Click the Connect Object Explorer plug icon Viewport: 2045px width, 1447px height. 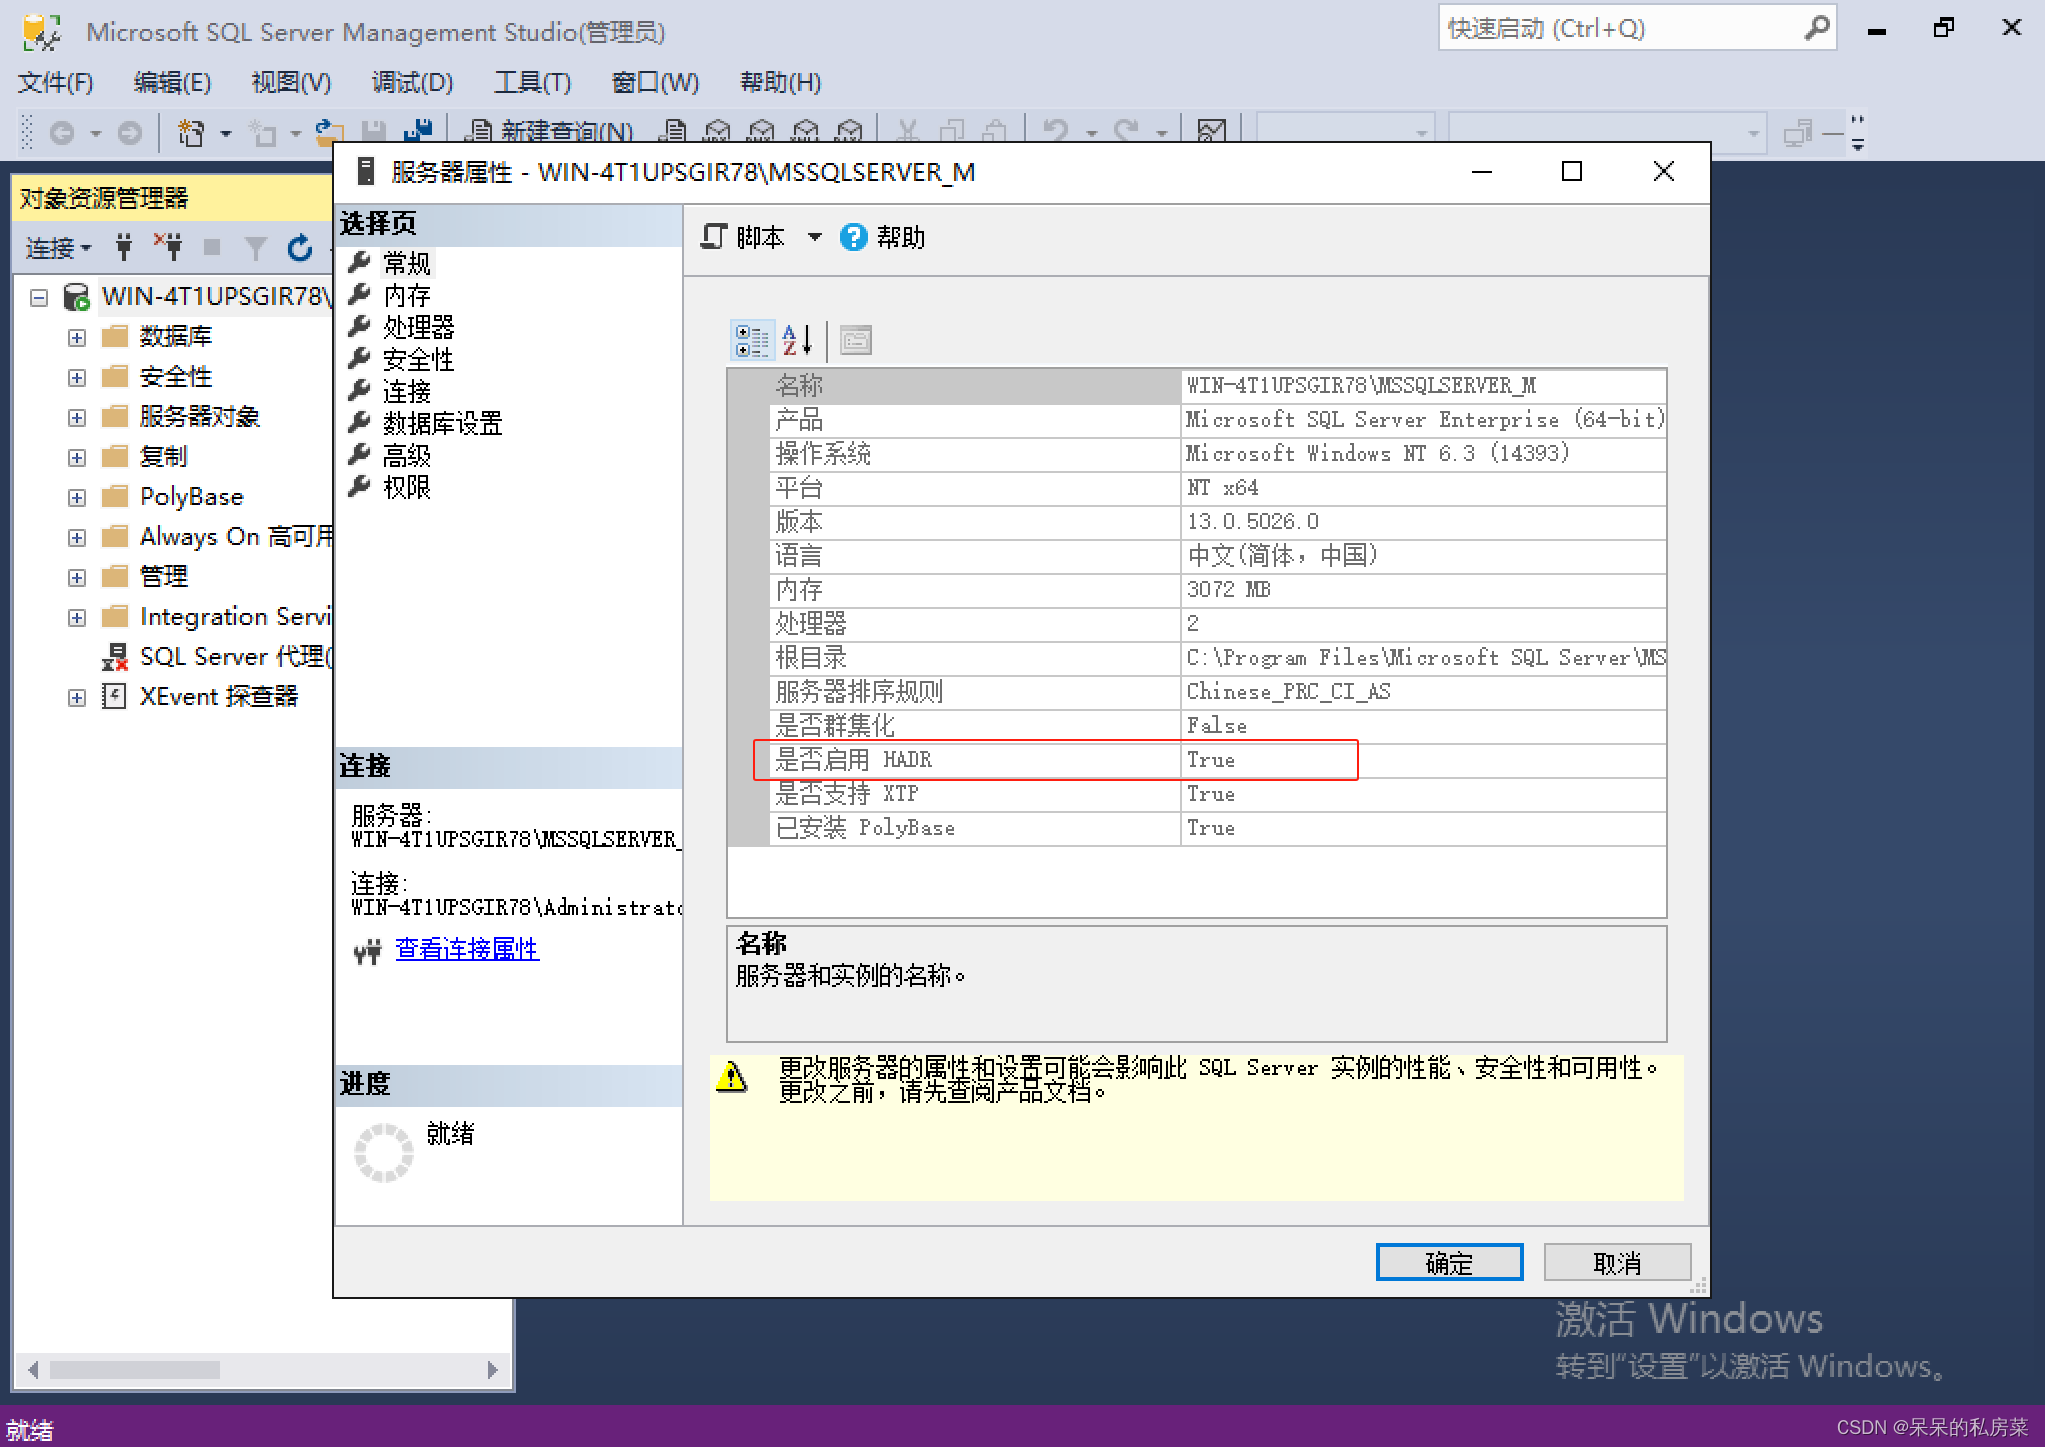point(124,247)
